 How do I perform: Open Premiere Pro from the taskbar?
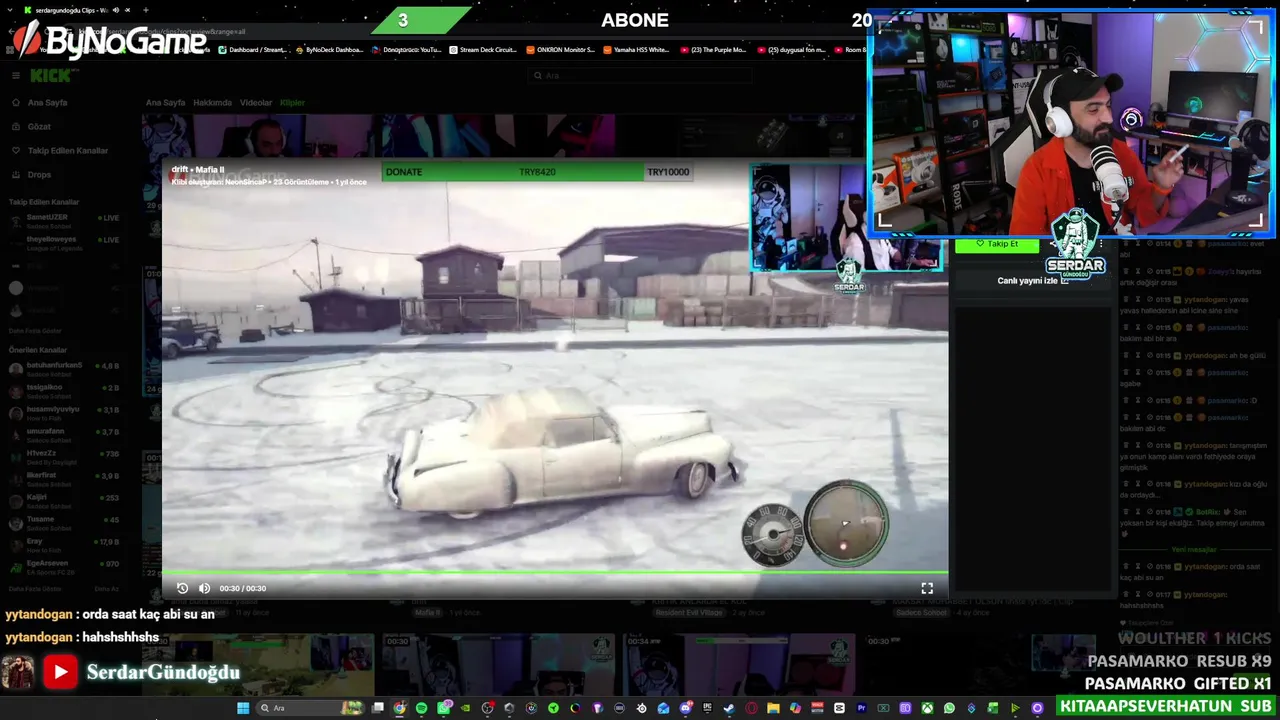point(861,708)
